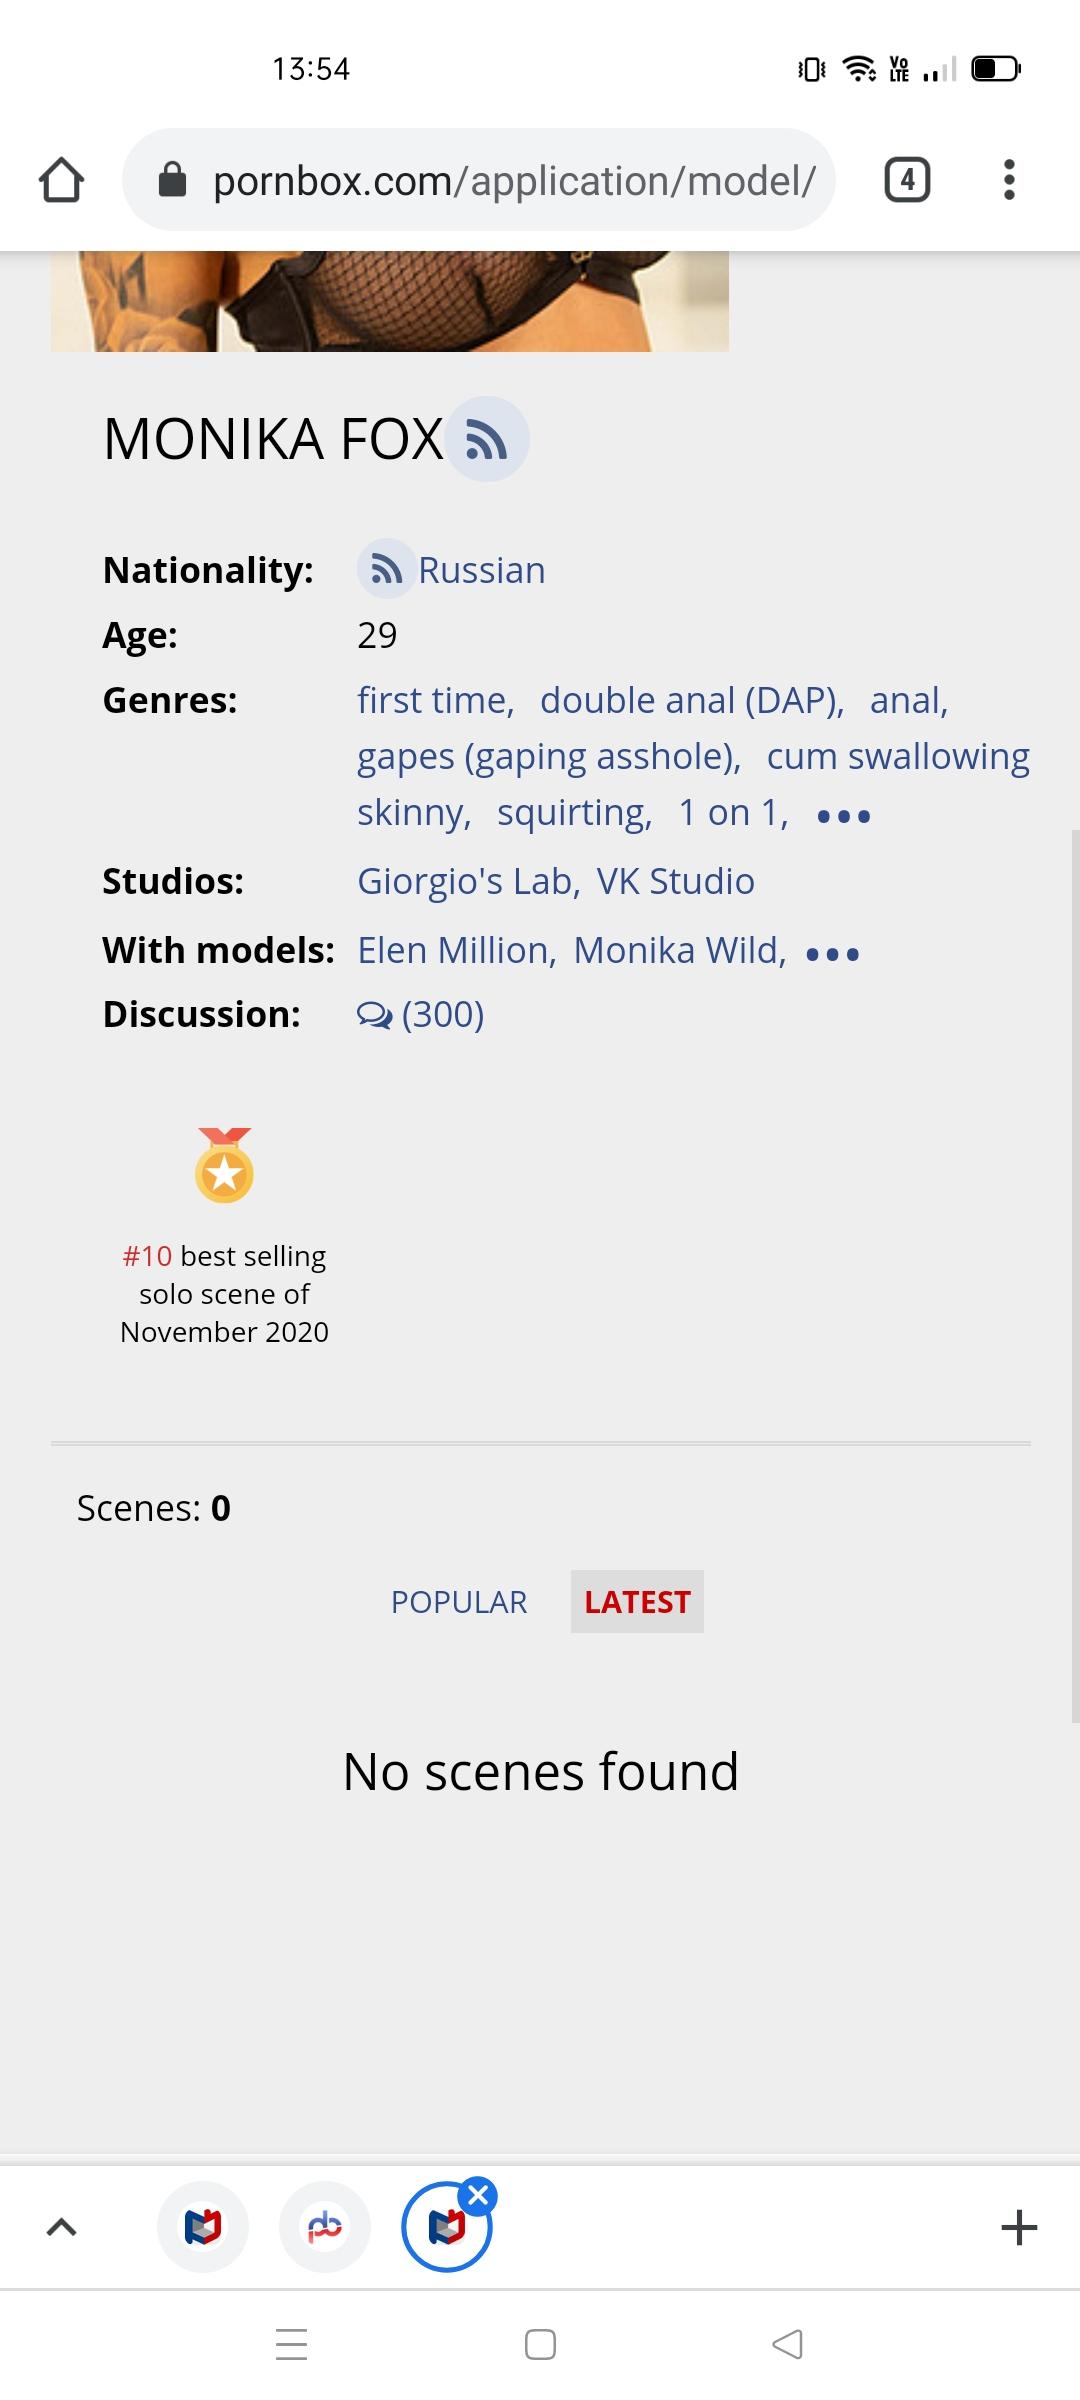Close the active tab in bottom strip
Viewport: 1080px width, 2400px height.
(479, 2195)
